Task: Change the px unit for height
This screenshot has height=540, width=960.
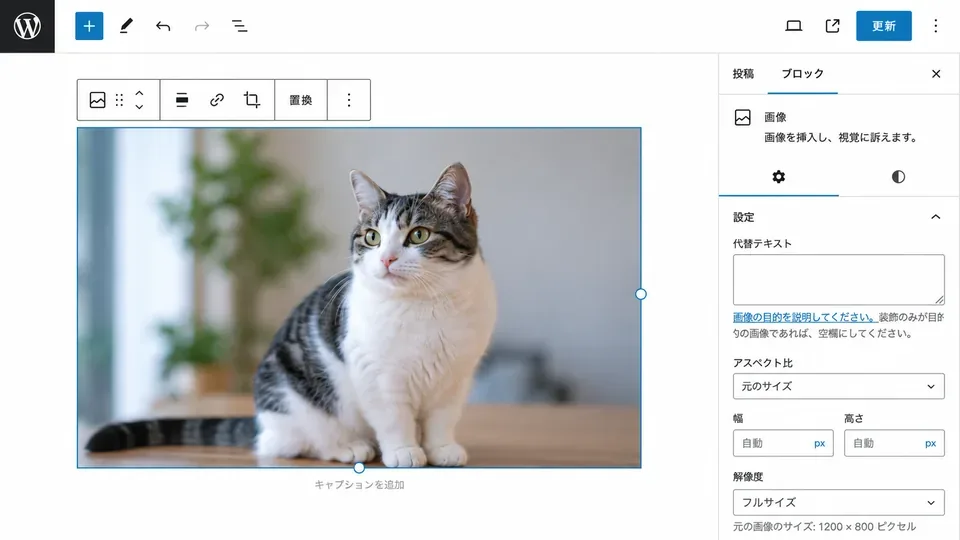Action: click(x=931, y=443)
